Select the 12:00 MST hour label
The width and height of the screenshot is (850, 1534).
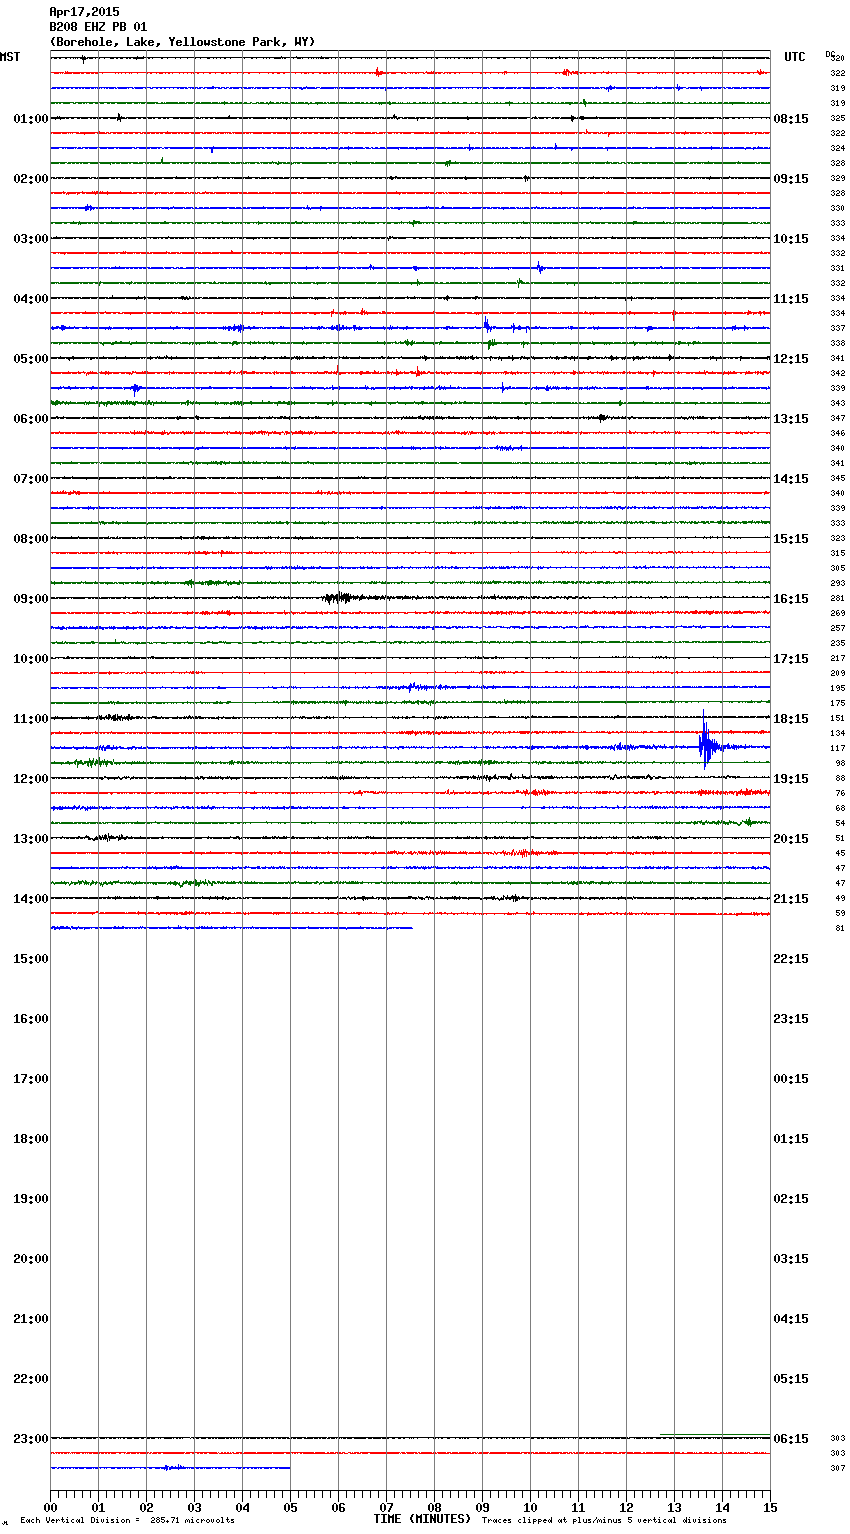31,779
